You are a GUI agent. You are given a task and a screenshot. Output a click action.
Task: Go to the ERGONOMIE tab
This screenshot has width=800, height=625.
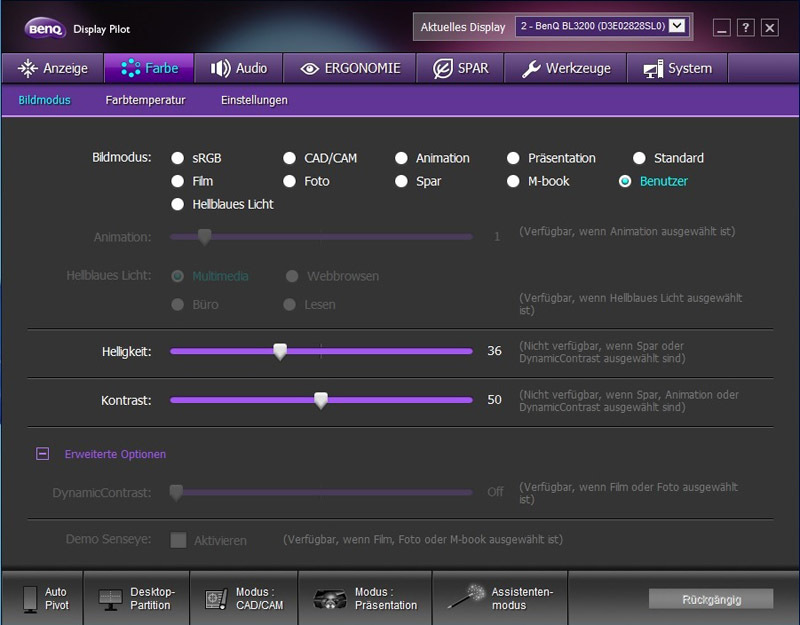coord(350,68)
